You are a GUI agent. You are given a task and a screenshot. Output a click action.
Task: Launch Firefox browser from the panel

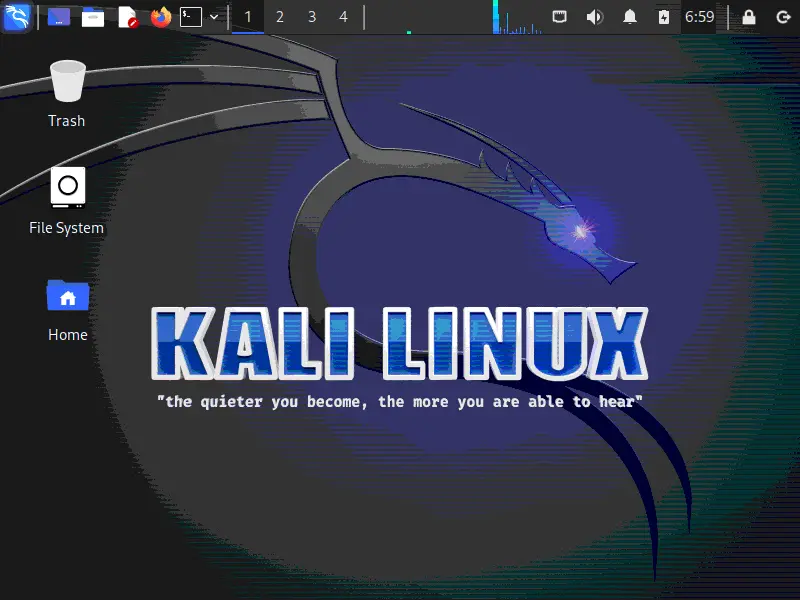click(x=161, y=17)
